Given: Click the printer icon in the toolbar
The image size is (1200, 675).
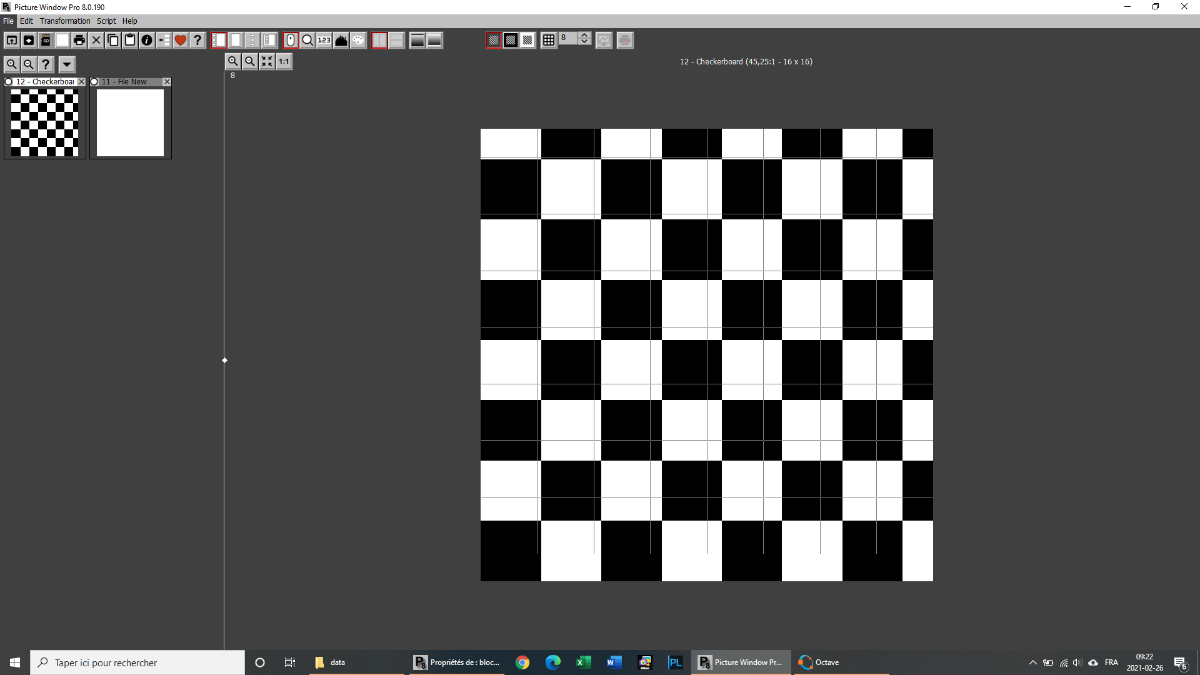Looking at the screenshot, I should (x=79, y=40).
